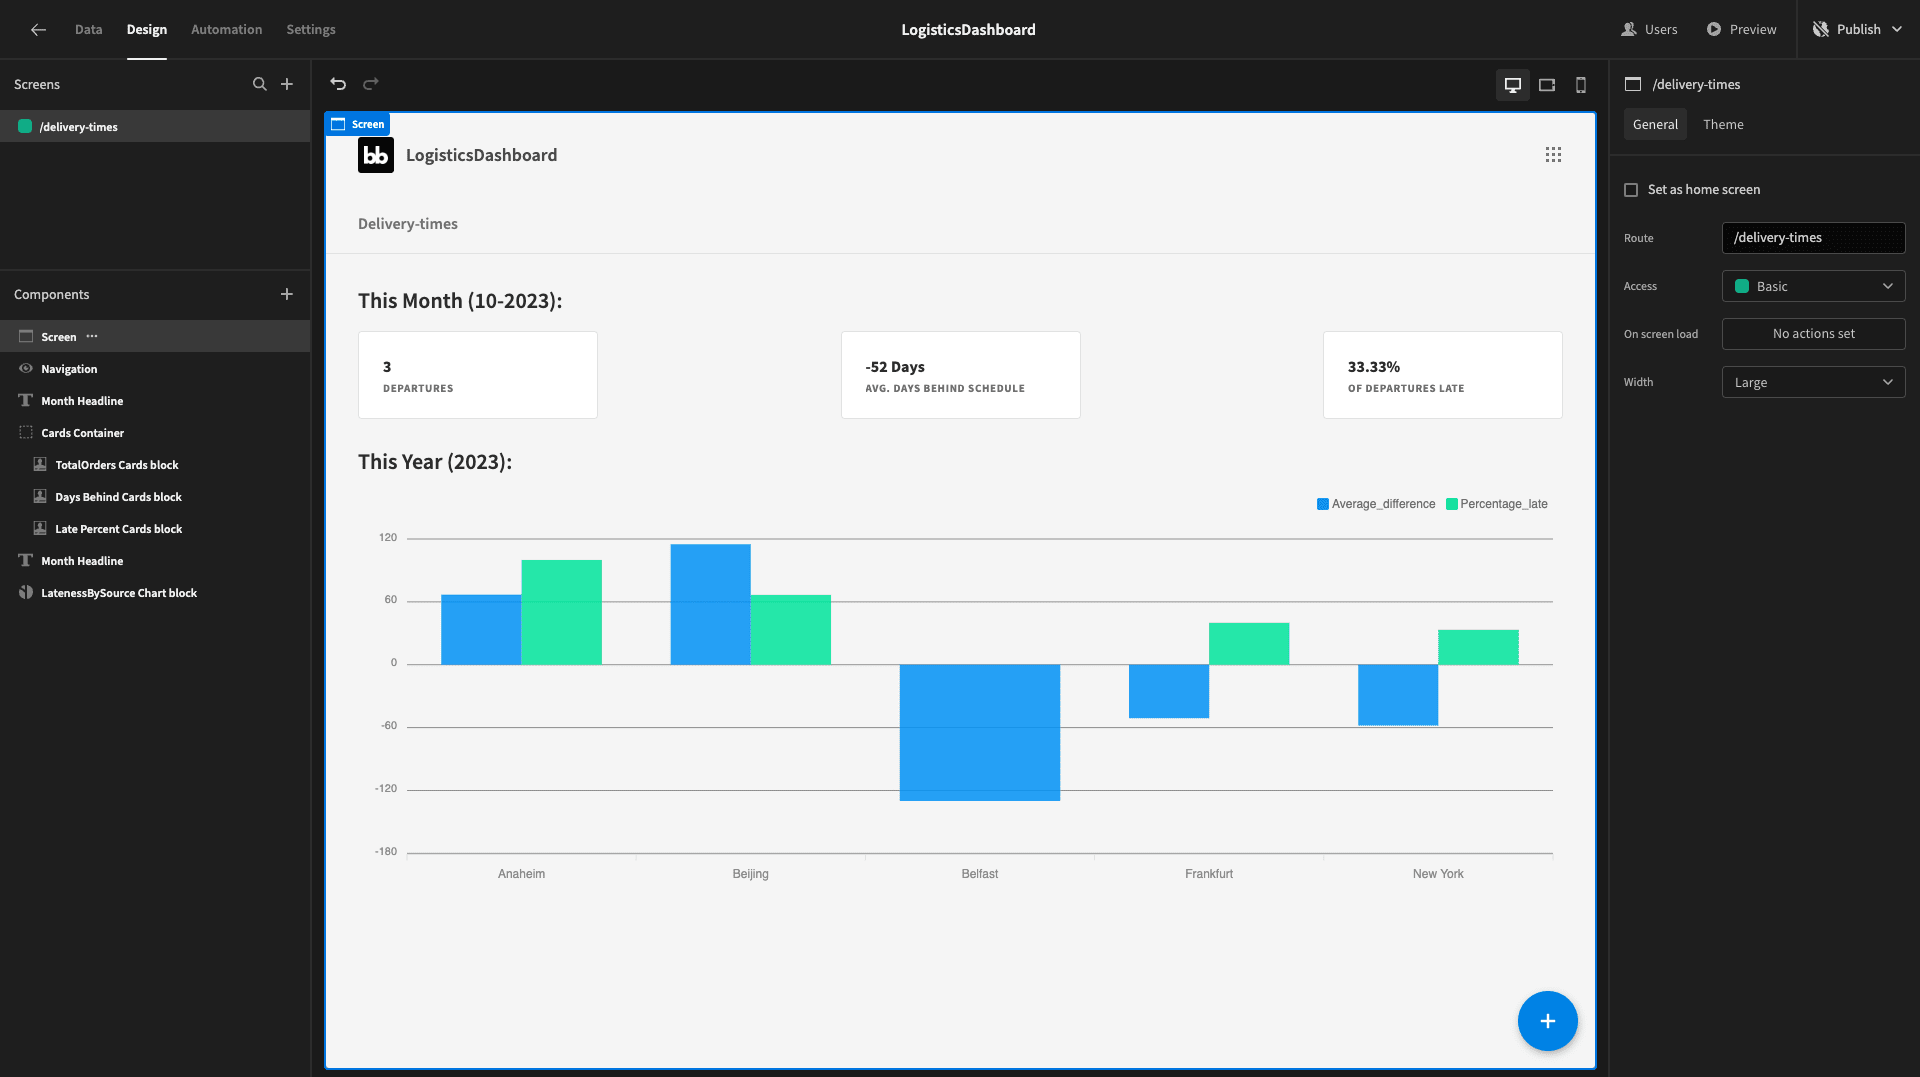Switch to tablet preview device
This screenshot has width=1920, height=1077.
coord(1547,85)
